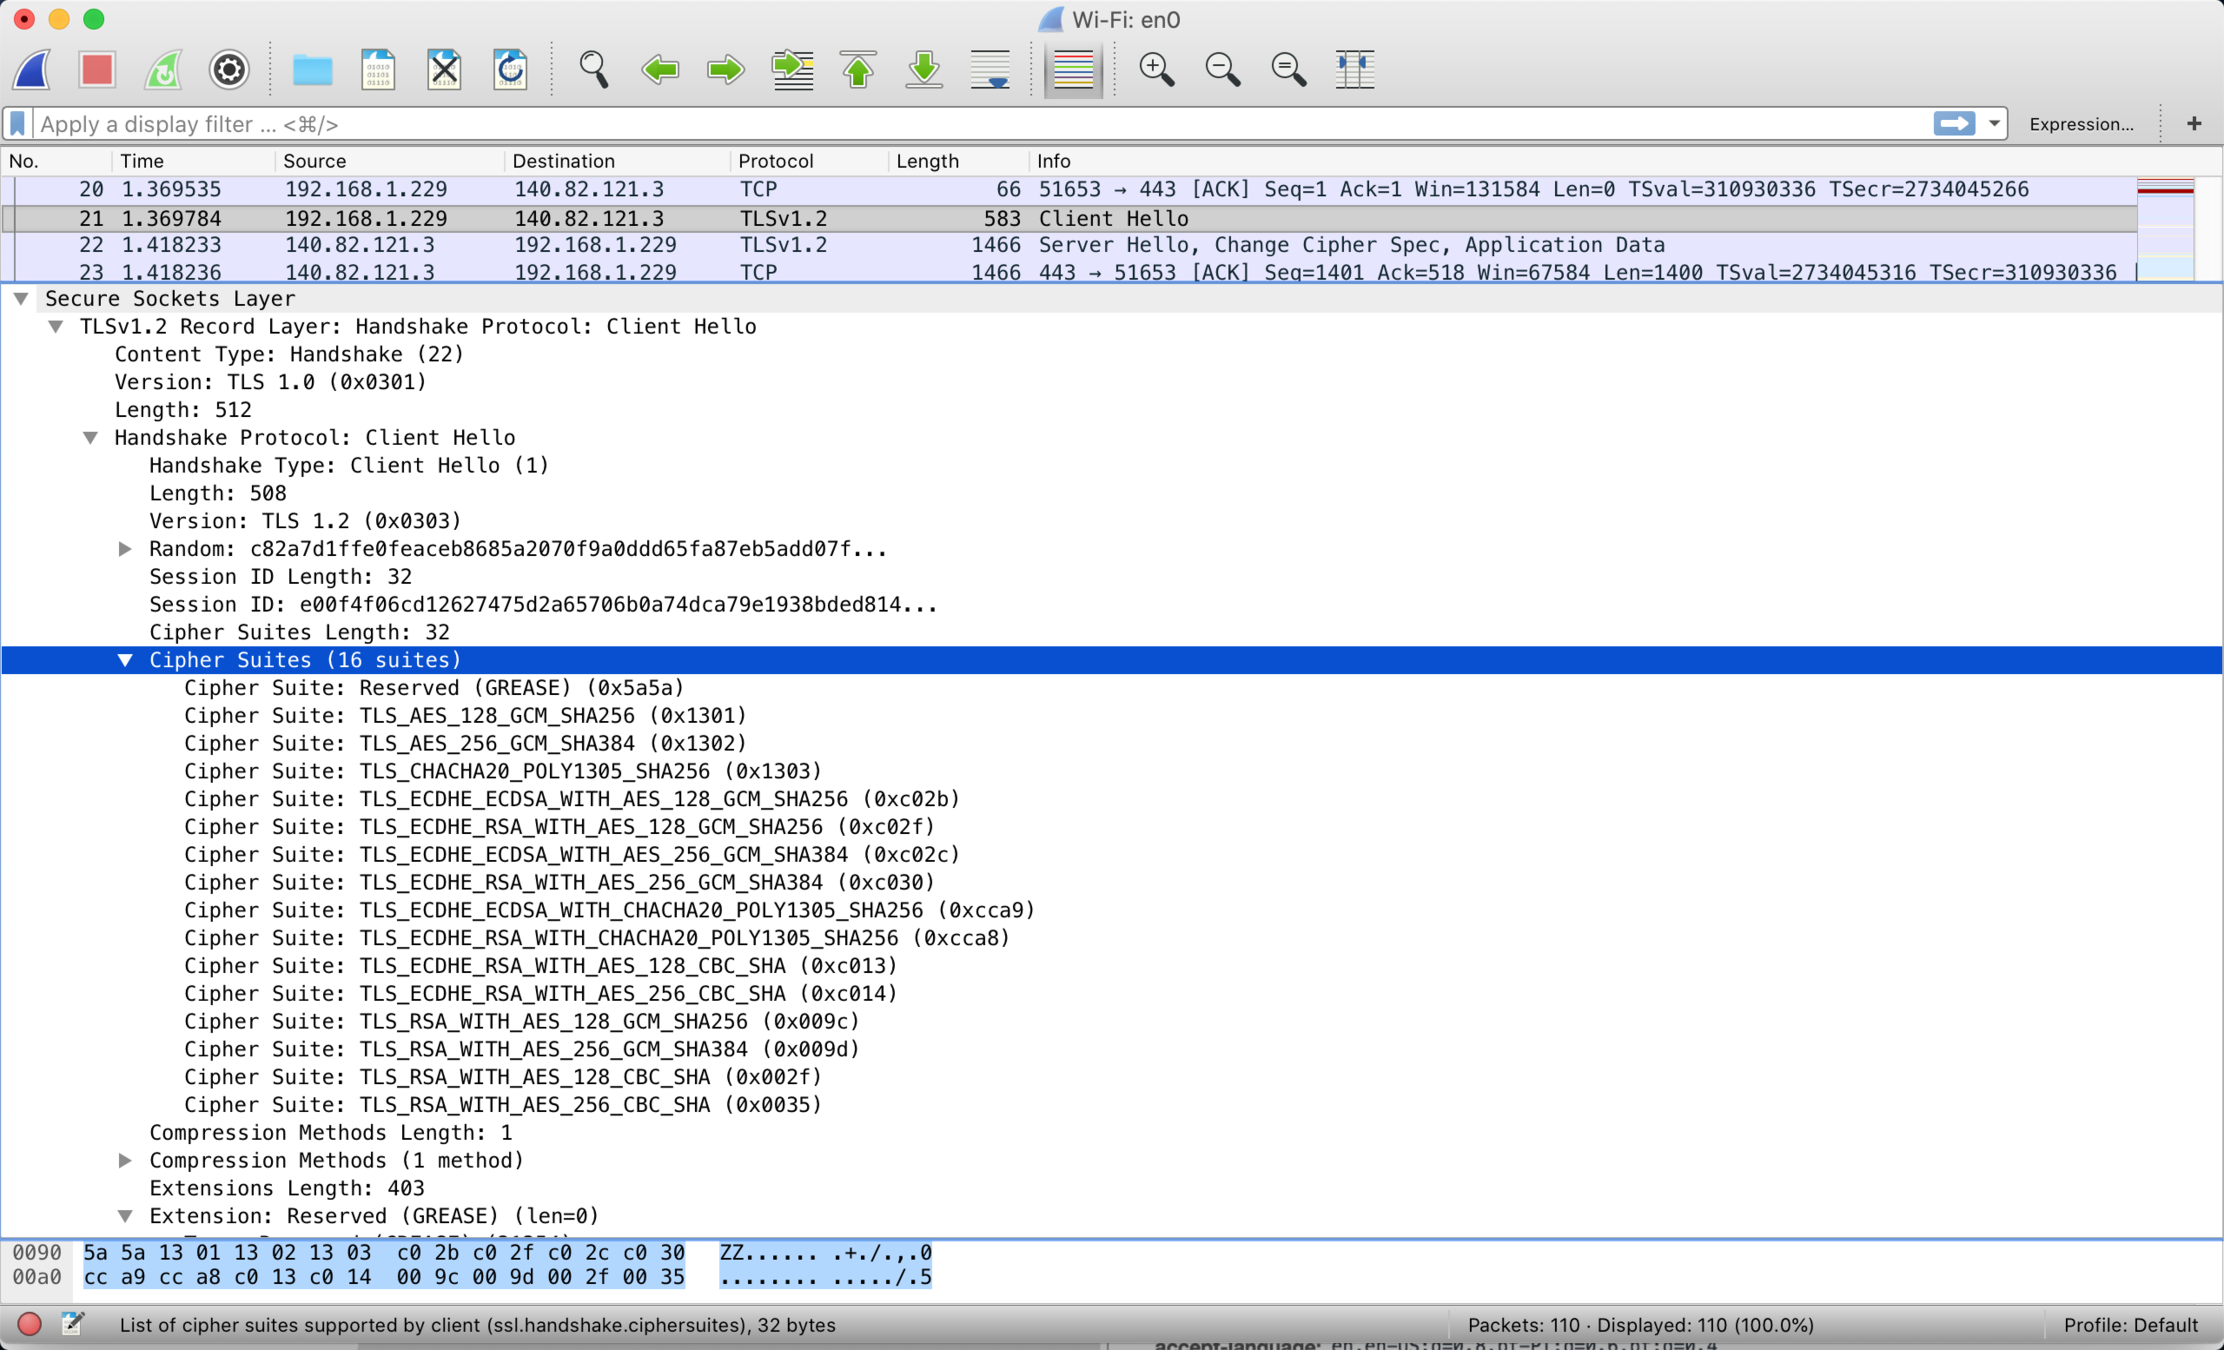
Task: Go to the first packet arrow icon
Action: point(858,69)
